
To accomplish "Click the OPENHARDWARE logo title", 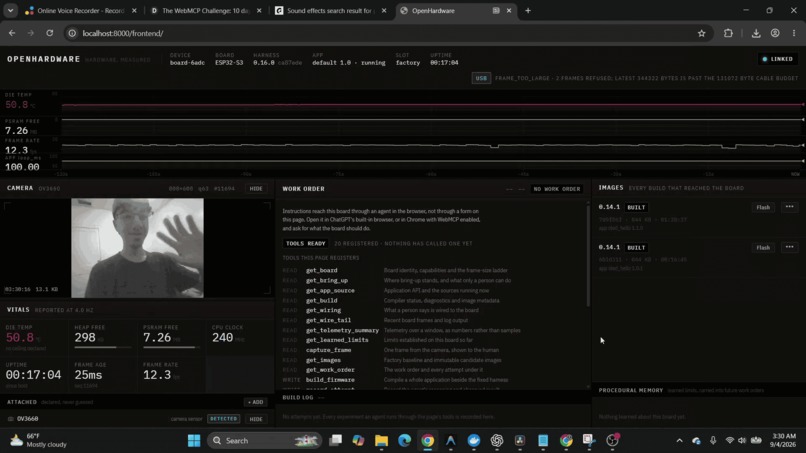I will click(x=44, y=59).
